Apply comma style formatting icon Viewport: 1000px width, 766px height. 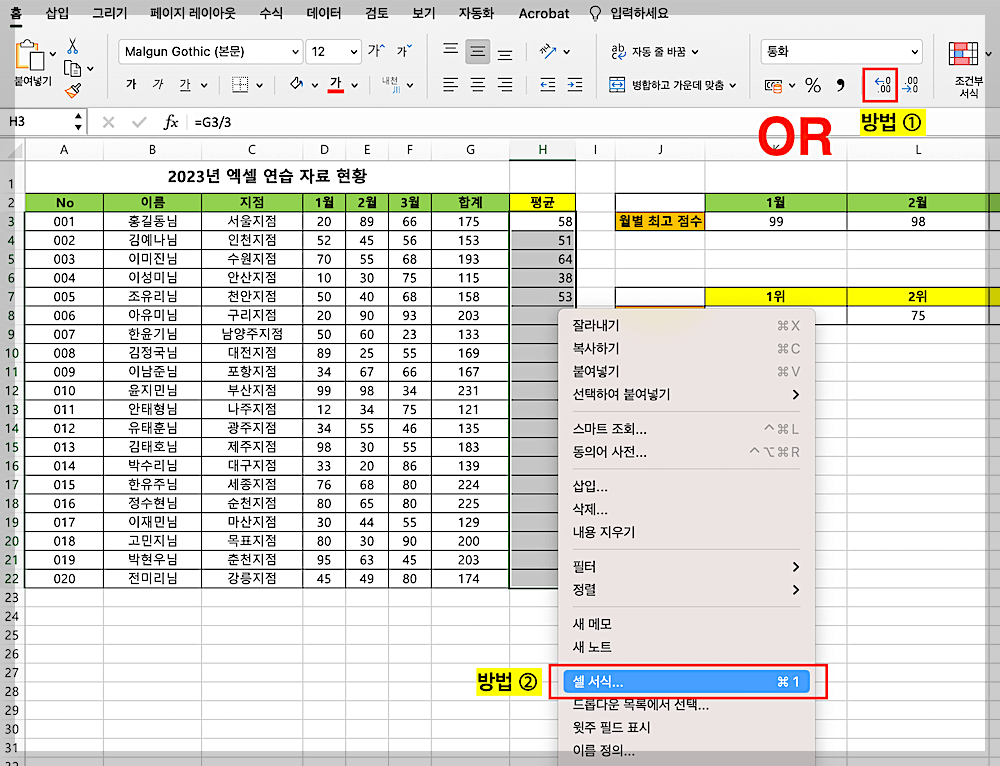tap(841, 85)
